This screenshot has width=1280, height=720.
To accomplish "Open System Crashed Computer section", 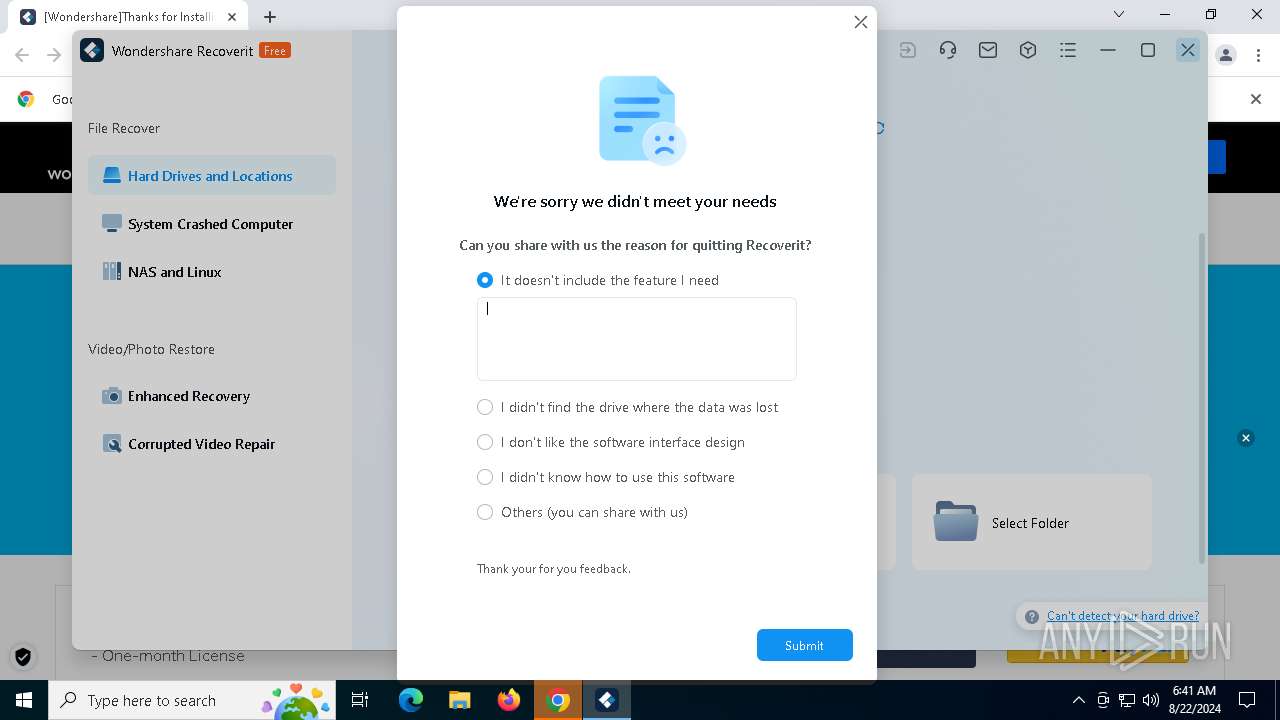I will 211,224.
